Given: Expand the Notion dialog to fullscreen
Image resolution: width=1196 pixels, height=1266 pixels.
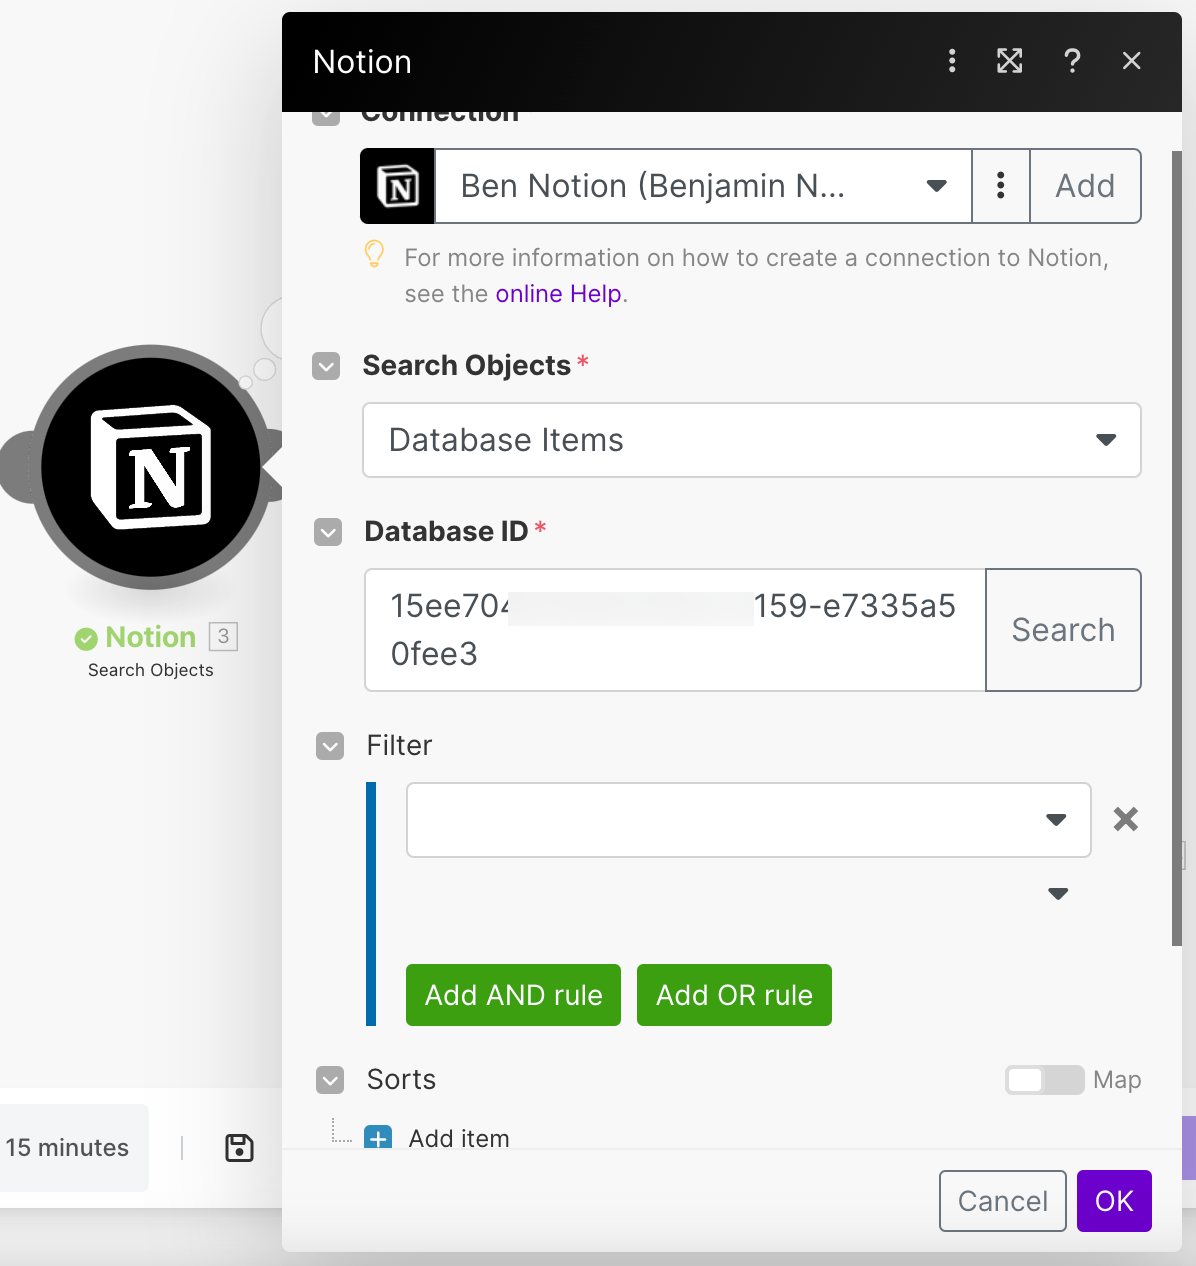Looking at the screenshot, I should (1010, 61).
